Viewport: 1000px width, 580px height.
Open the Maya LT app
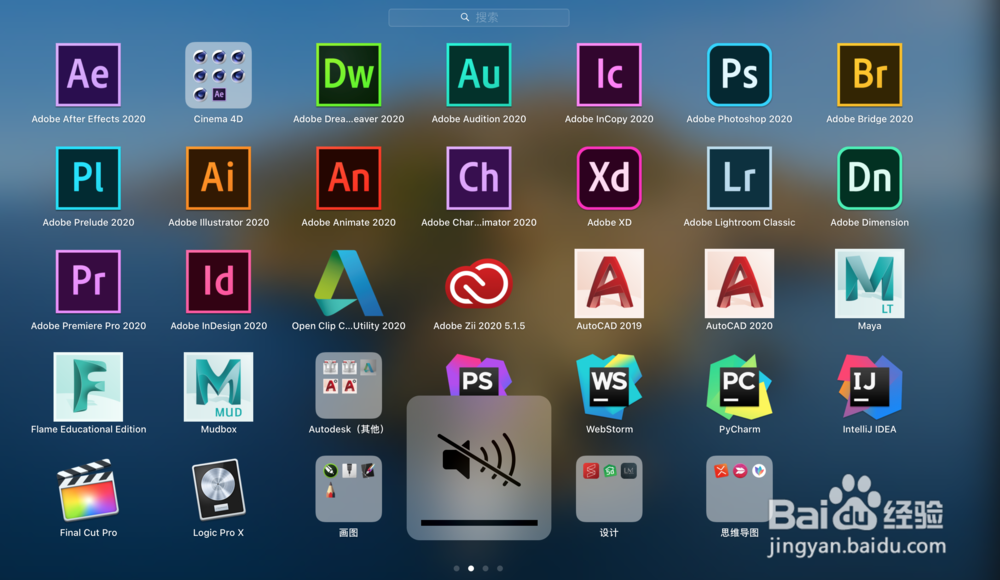pyautogui.click(x=869, y=283)
